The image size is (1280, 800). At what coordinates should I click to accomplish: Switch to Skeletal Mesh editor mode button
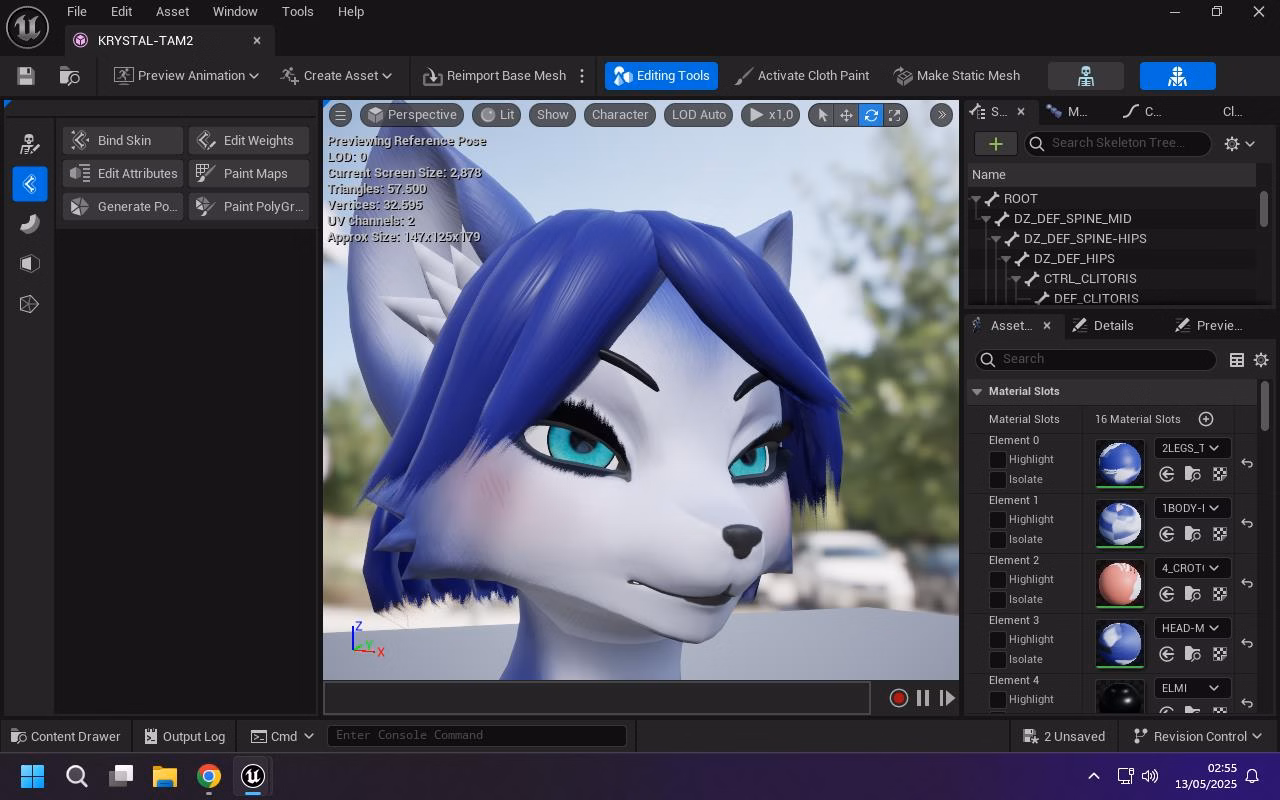[x=1177, y=76]
